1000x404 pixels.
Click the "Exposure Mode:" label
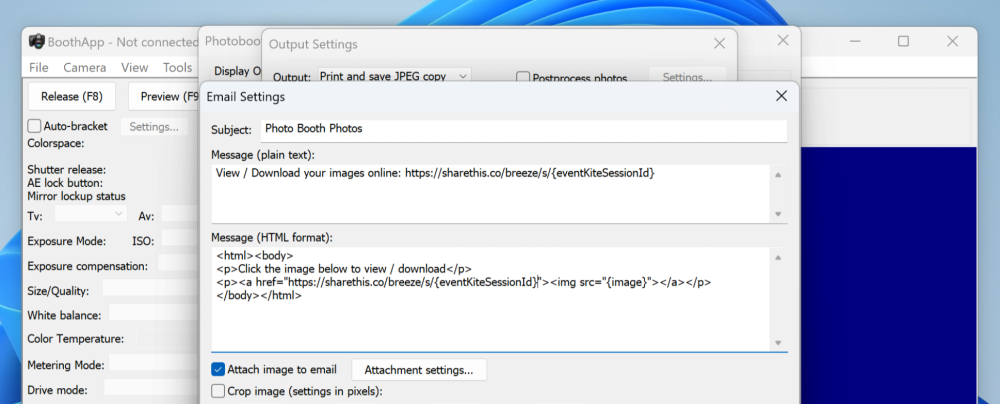coord(67,241)
